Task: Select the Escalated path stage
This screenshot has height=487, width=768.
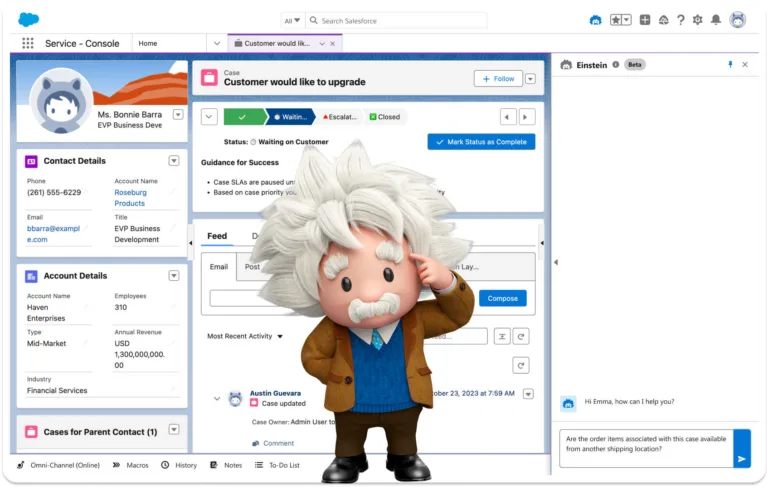Action: [339, 117]
